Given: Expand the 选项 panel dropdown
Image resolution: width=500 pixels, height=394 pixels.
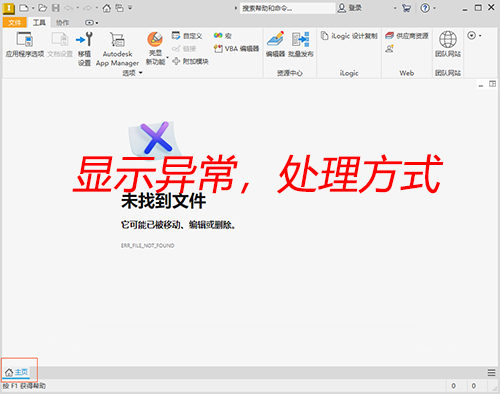Looking at the screenshot, I should 132,73.
